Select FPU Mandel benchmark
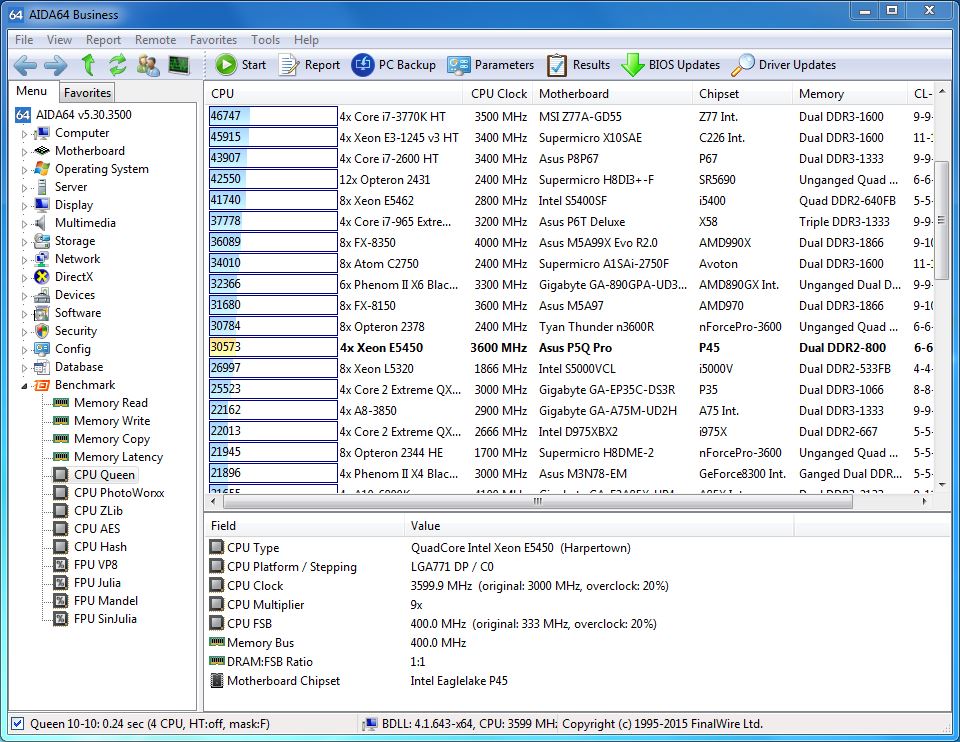The height and width of the screenshot is (742, 960). click(x=106, y=601)
